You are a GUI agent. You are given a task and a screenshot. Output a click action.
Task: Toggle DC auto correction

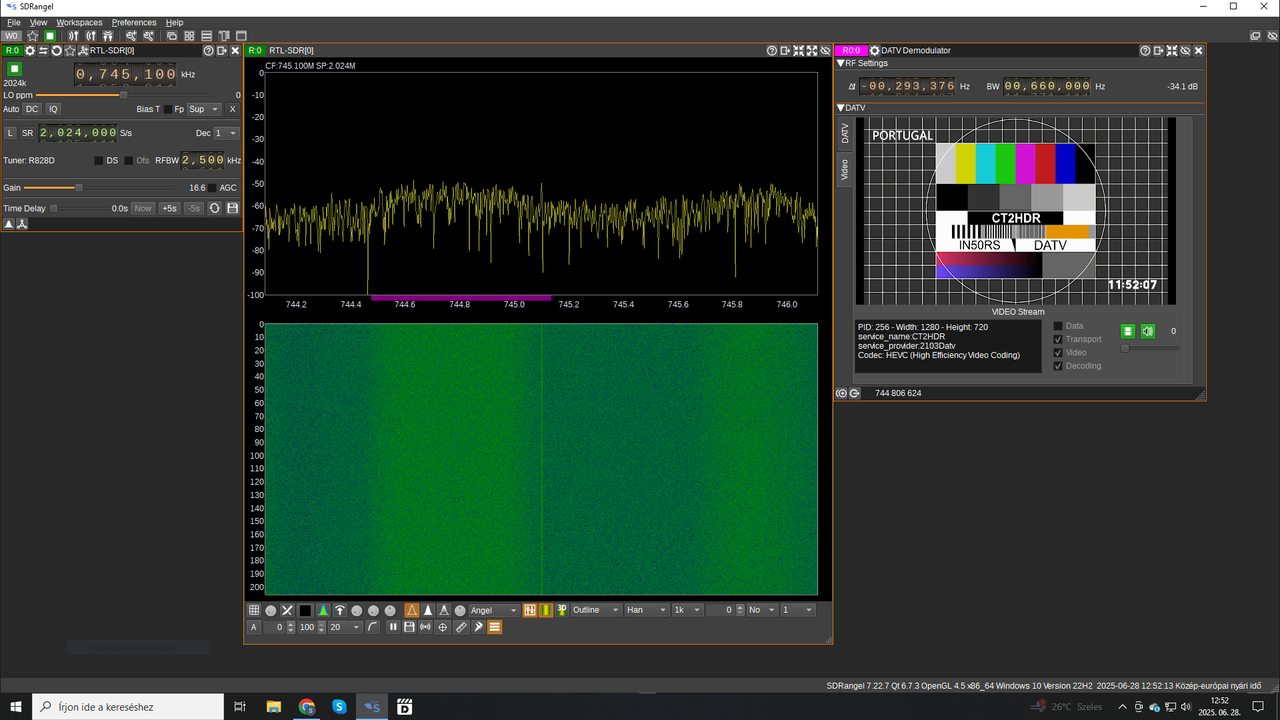(32, 109)
